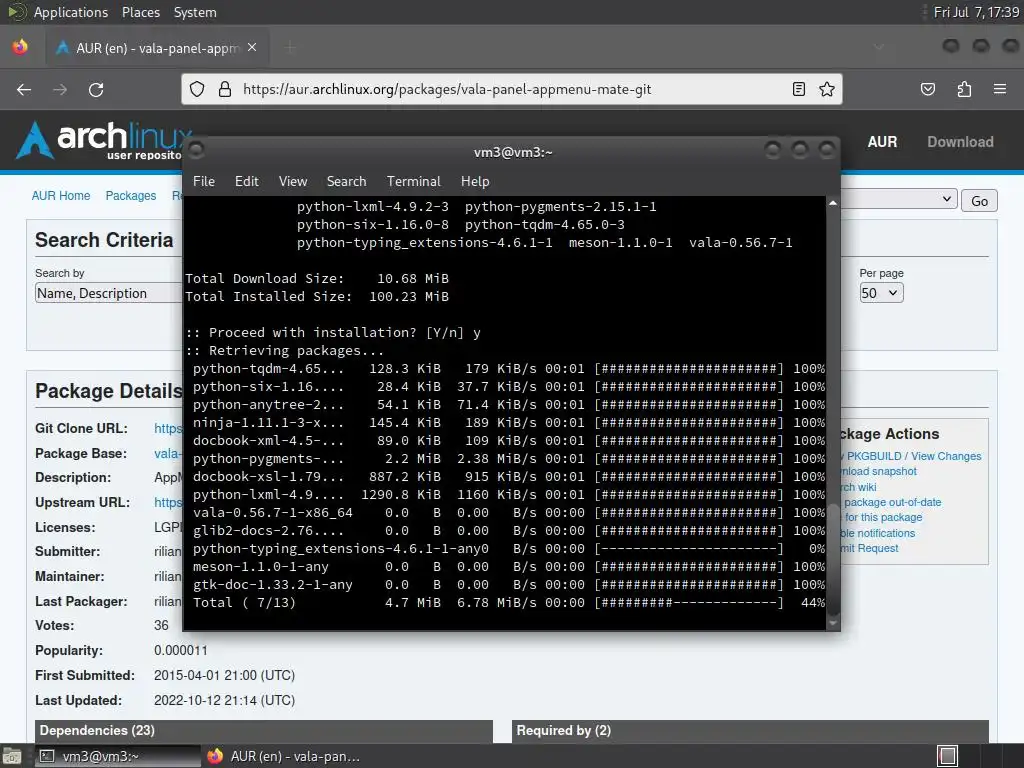
Task: Switch to AUR Firefox window in taskbar
Action: pos(284,756)
